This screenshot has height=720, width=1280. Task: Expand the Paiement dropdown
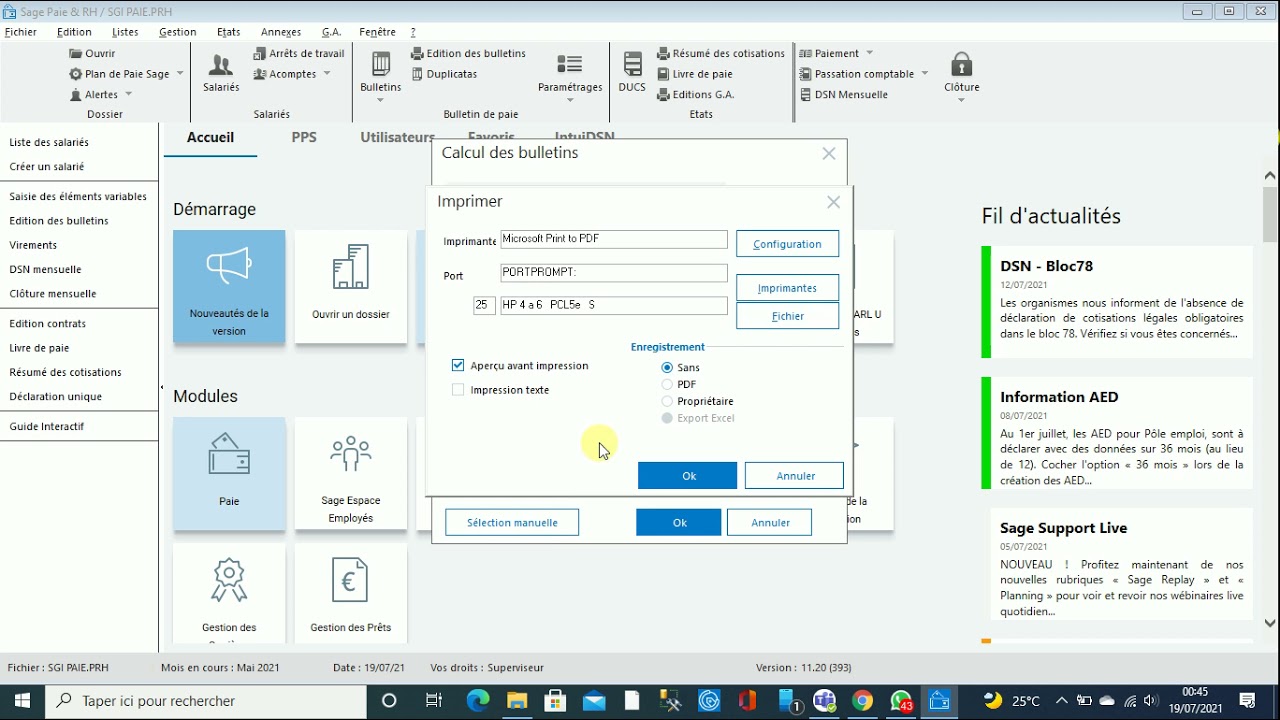click(869, 54)
